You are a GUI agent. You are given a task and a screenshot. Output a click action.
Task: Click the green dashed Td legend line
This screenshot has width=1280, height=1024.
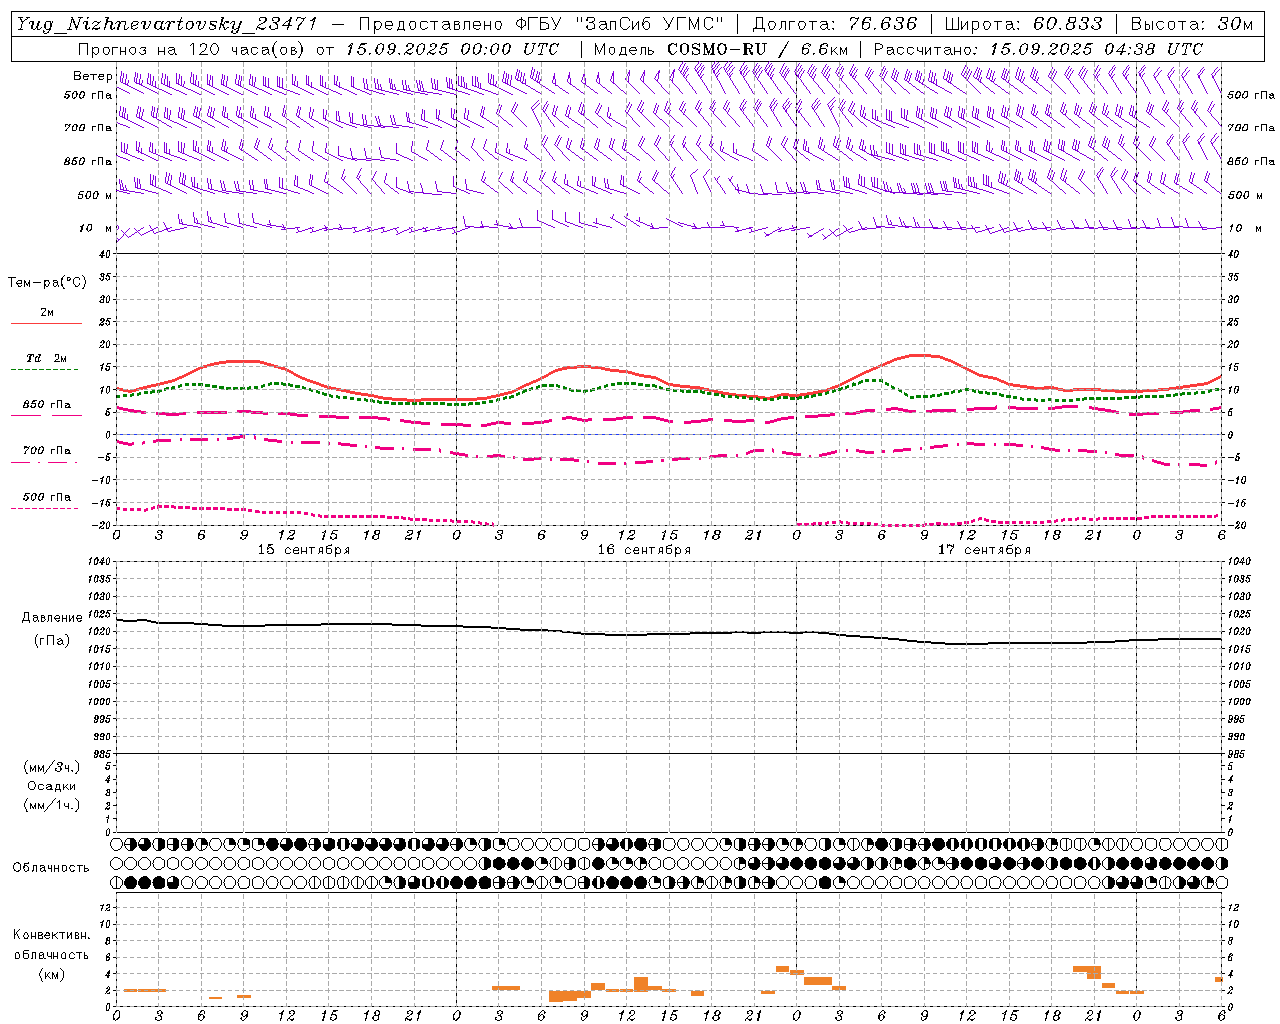point(44,369)
